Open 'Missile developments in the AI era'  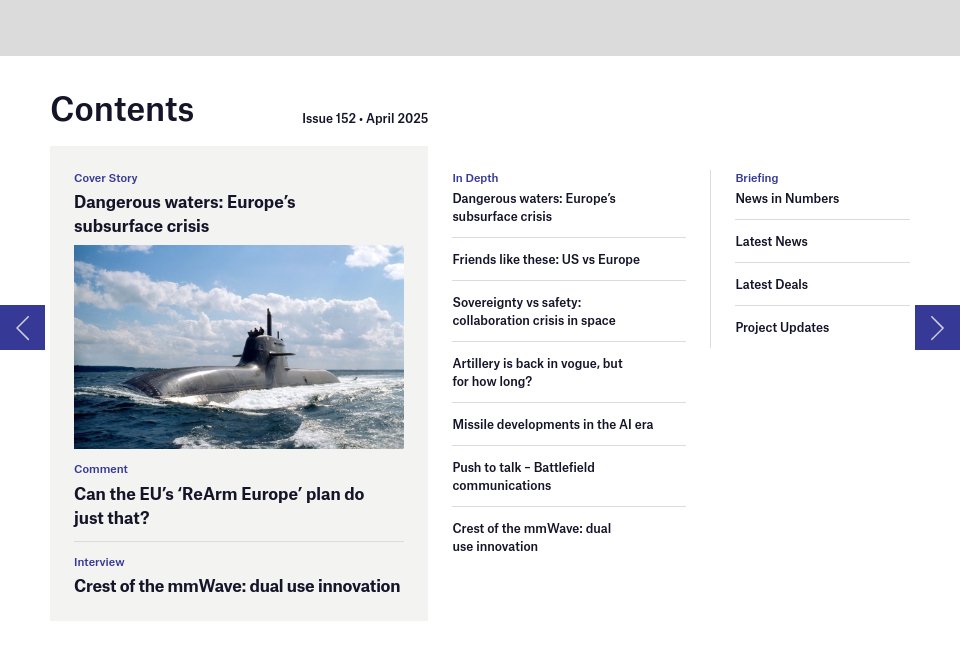pos(553,424)
